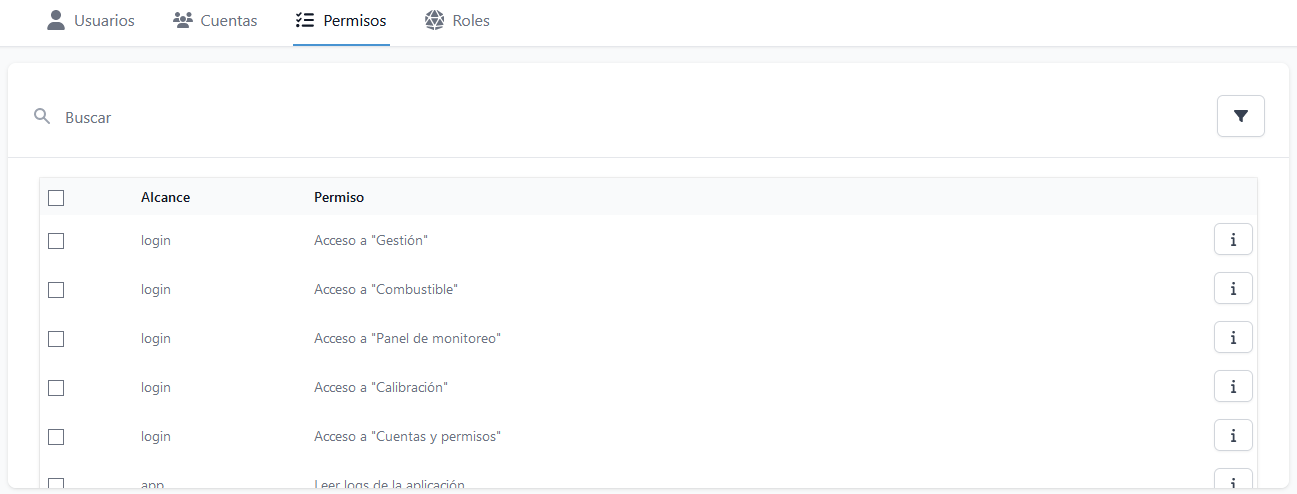Click the Roles icon in navigation

click(x=434, y=20)
